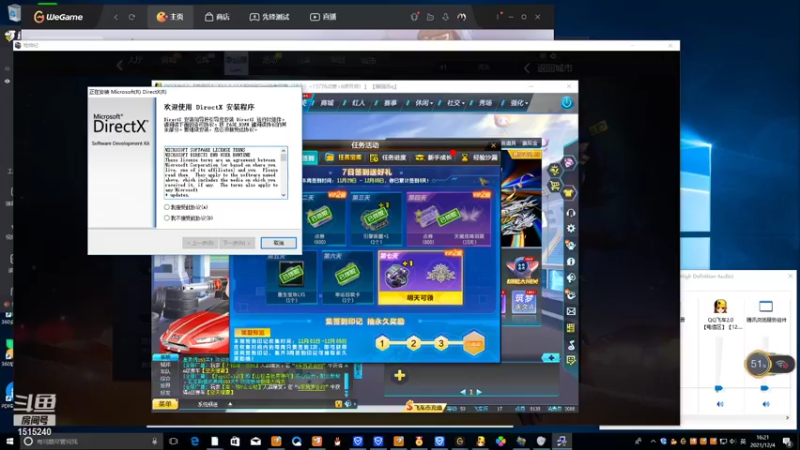Click the pink character hexagon icon

click(568, 163)
